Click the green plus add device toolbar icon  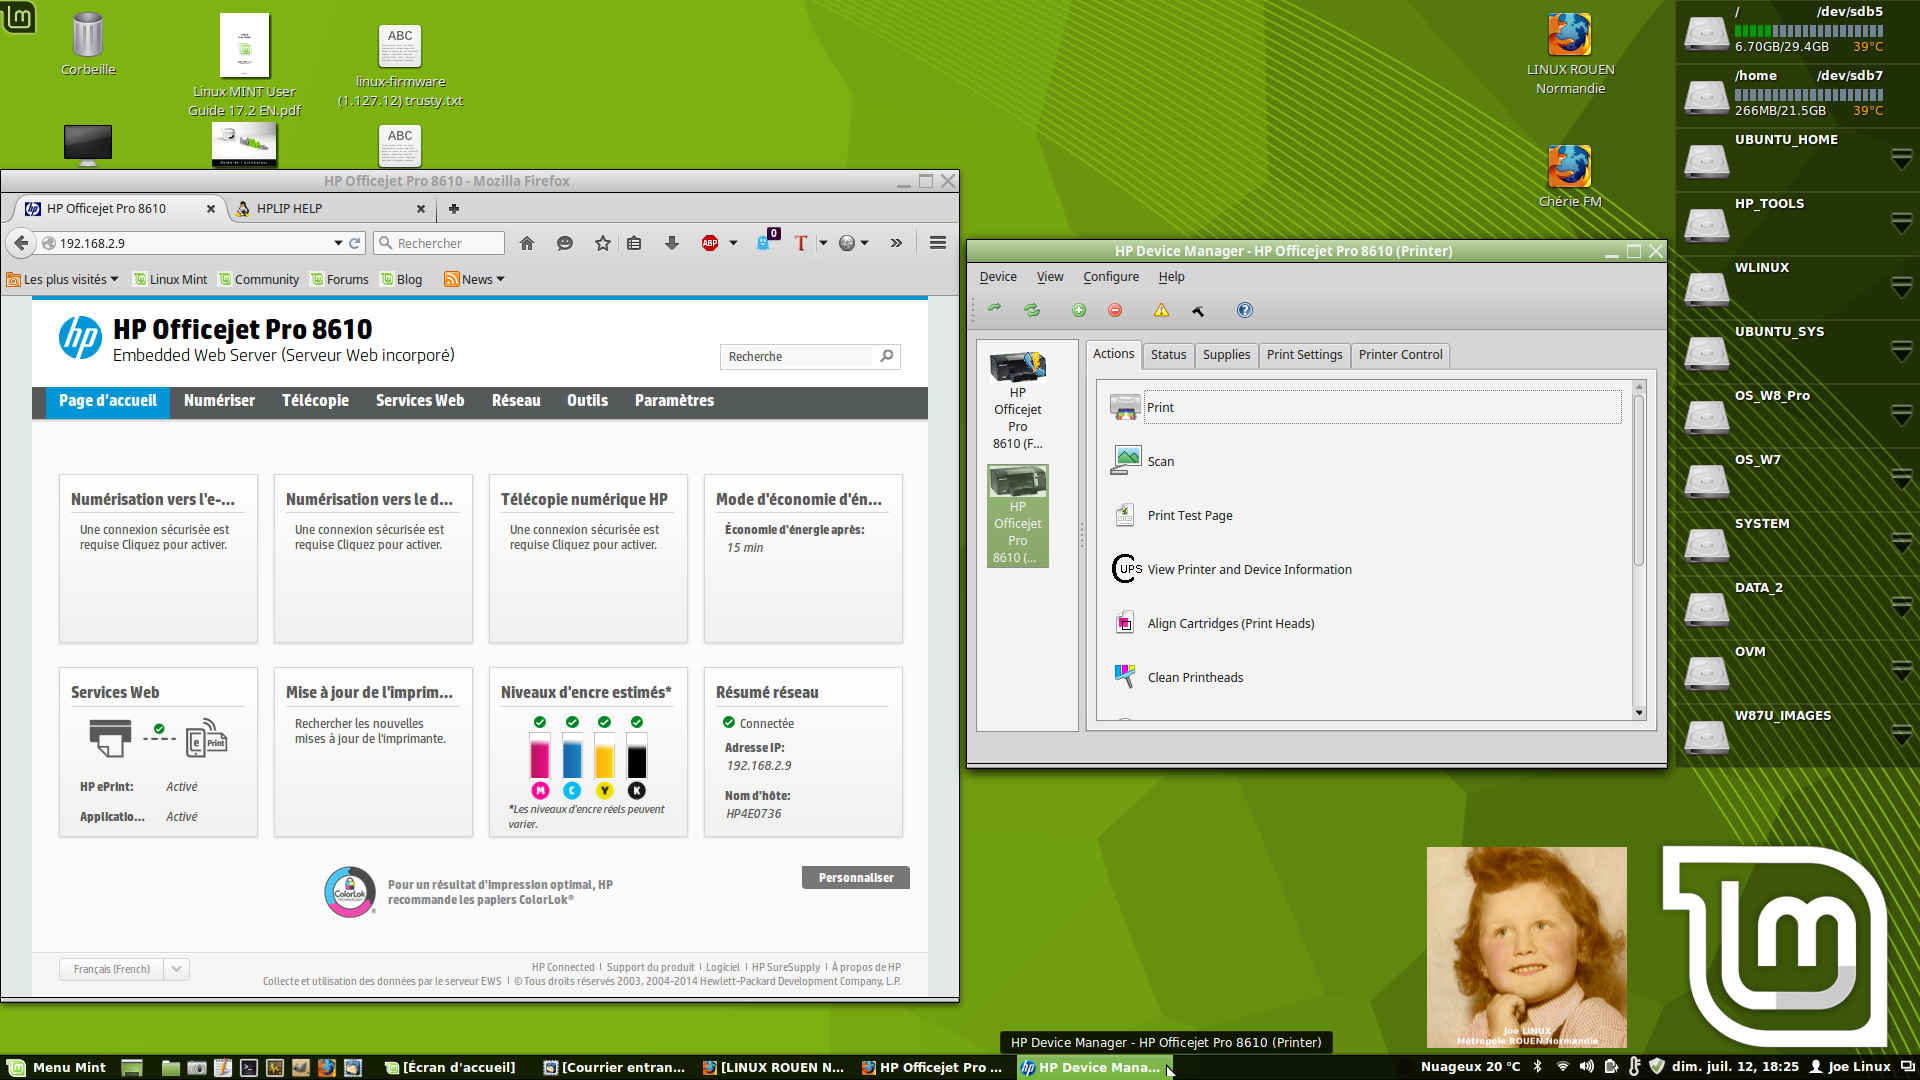(x=1079, y=310)
